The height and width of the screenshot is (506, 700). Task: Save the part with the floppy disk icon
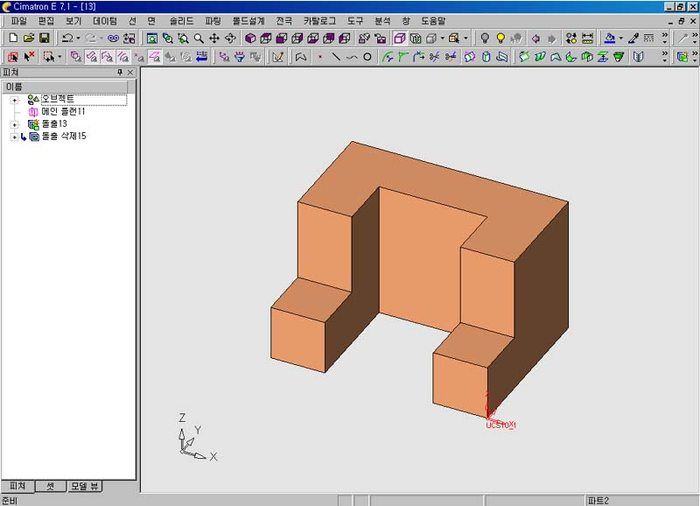point(44,38)
